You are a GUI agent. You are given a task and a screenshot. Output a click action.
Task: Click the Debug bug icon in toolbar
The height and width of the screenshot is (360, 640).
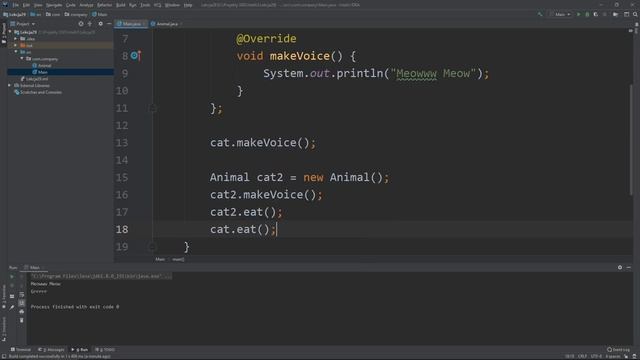coord(587,14)
